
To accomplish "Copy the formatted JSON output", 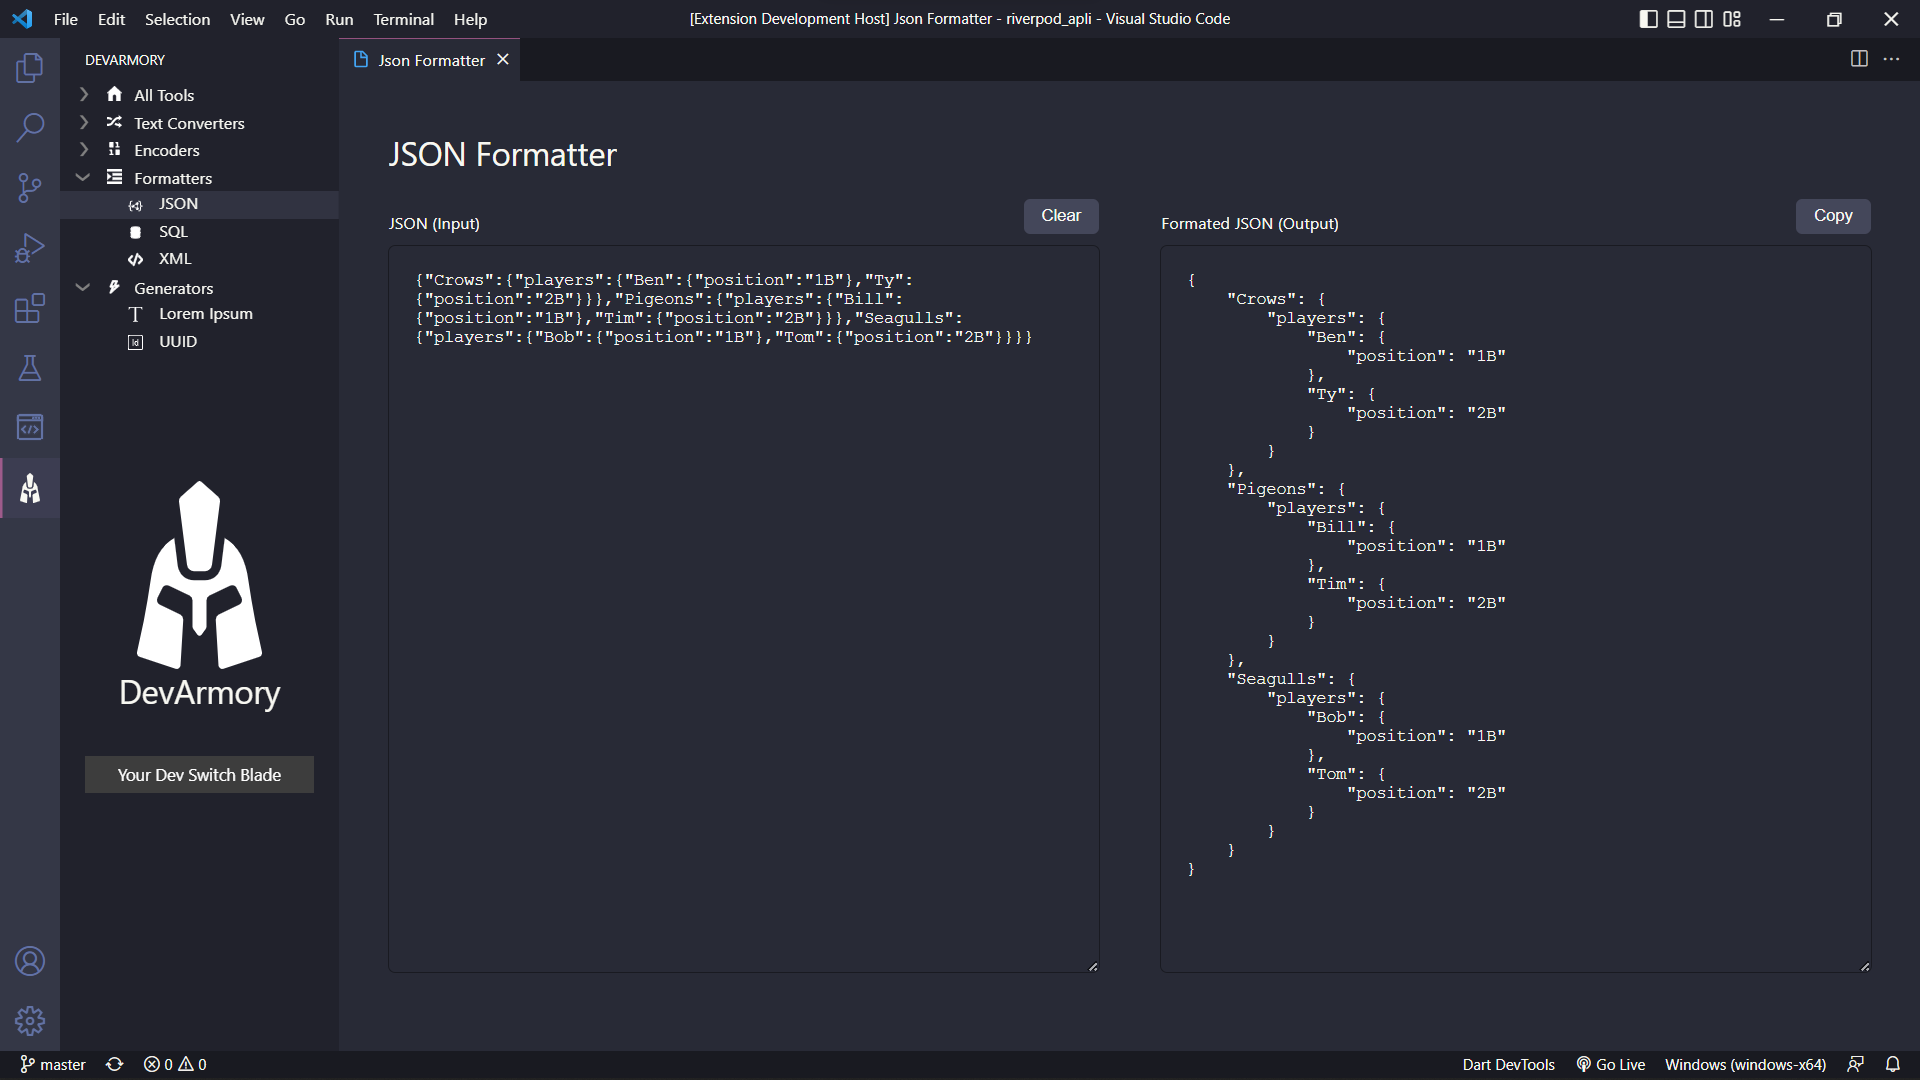I will (1833, 216).
